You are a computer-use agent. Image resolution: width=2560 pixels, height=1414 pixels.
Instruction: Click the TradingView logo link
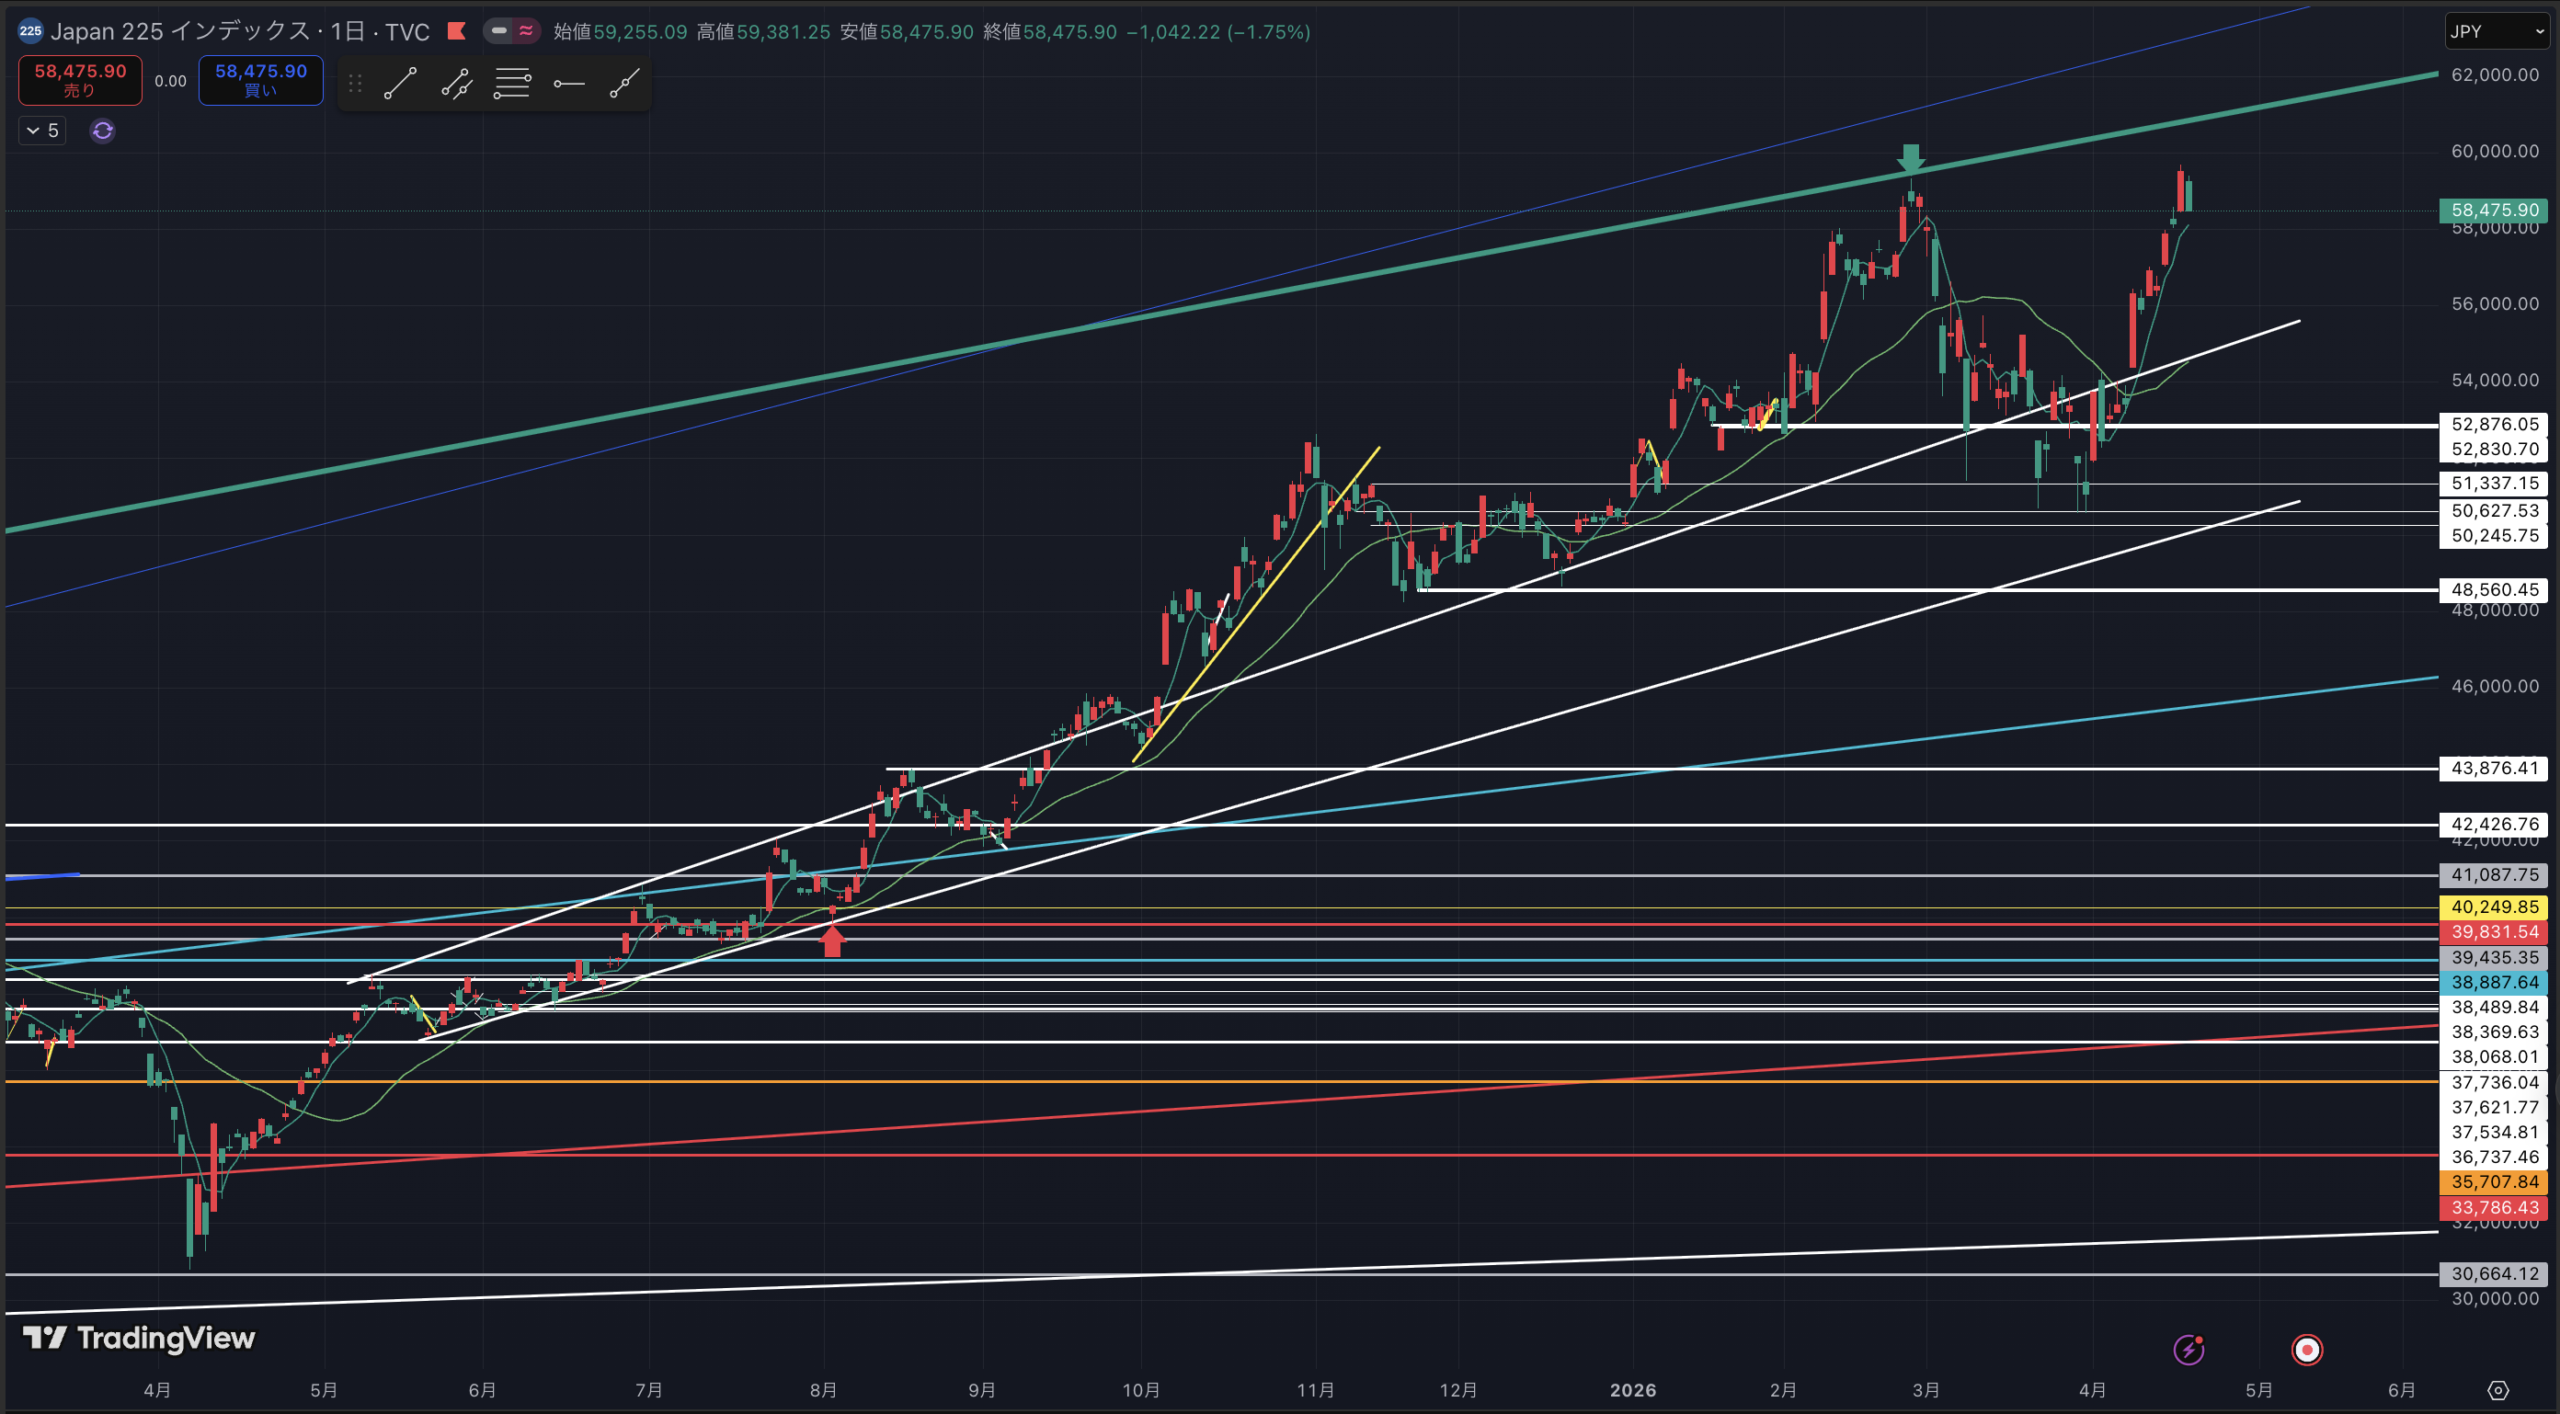[139, 1338]
